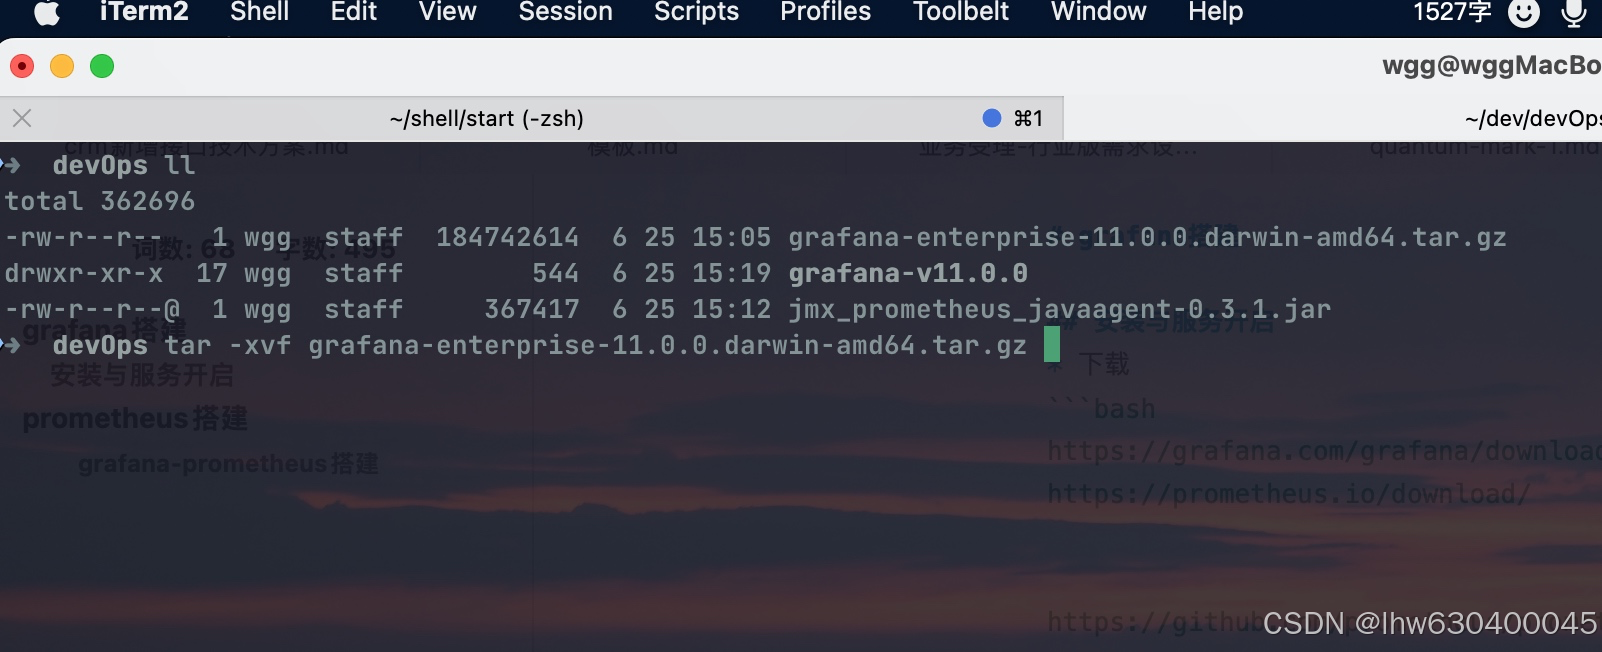Maximize the window with green button

click(x=102, y=66)
